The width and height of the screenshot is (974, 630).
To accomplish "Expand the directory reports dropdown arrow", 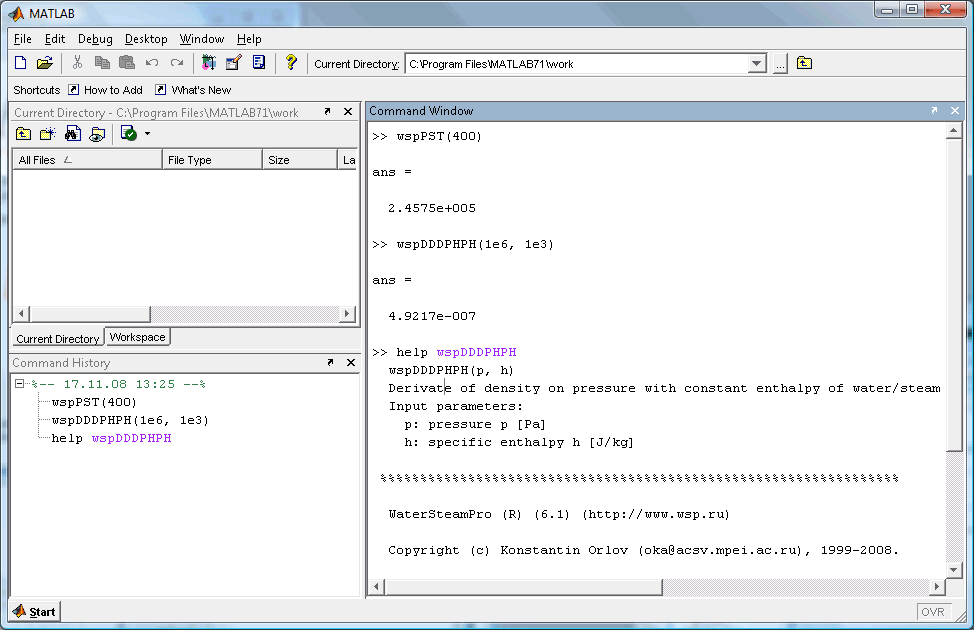I will (147, 134).
